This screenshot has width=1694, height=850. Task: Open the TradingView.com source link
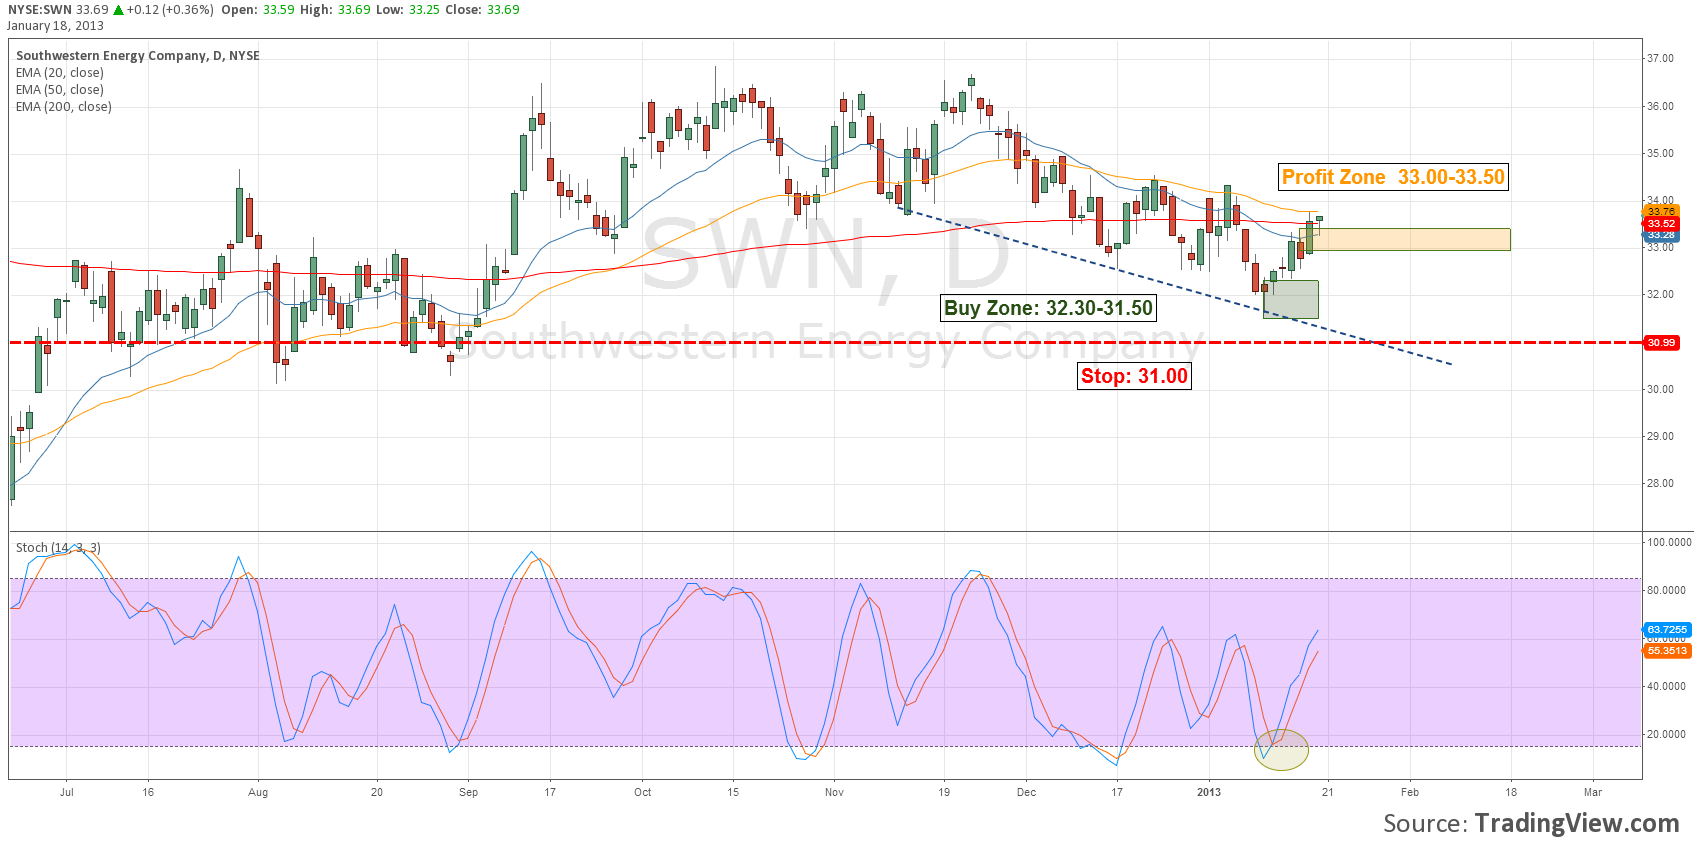pos(1576,823)
